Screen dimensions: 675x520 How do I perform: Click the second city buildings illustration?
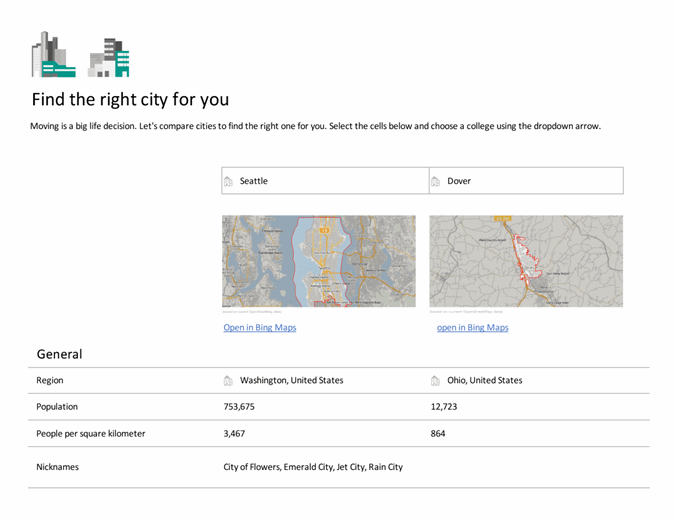tap(108, 59)
